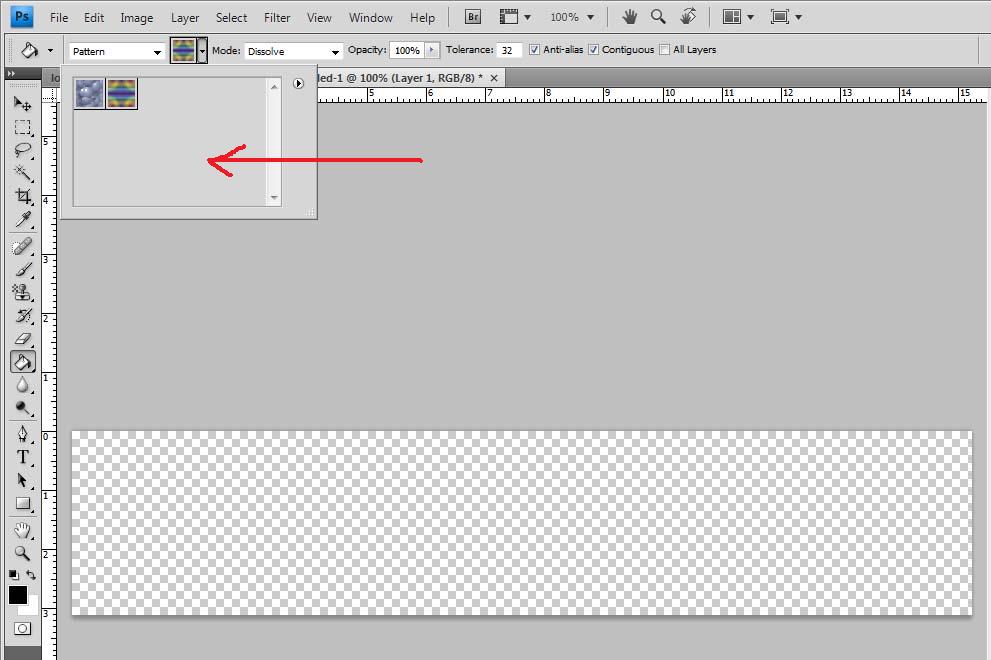This screenshot has width=991, height=660.
Task: Click the Zoom tool in application bar
Action: click(x=658, y=17)
